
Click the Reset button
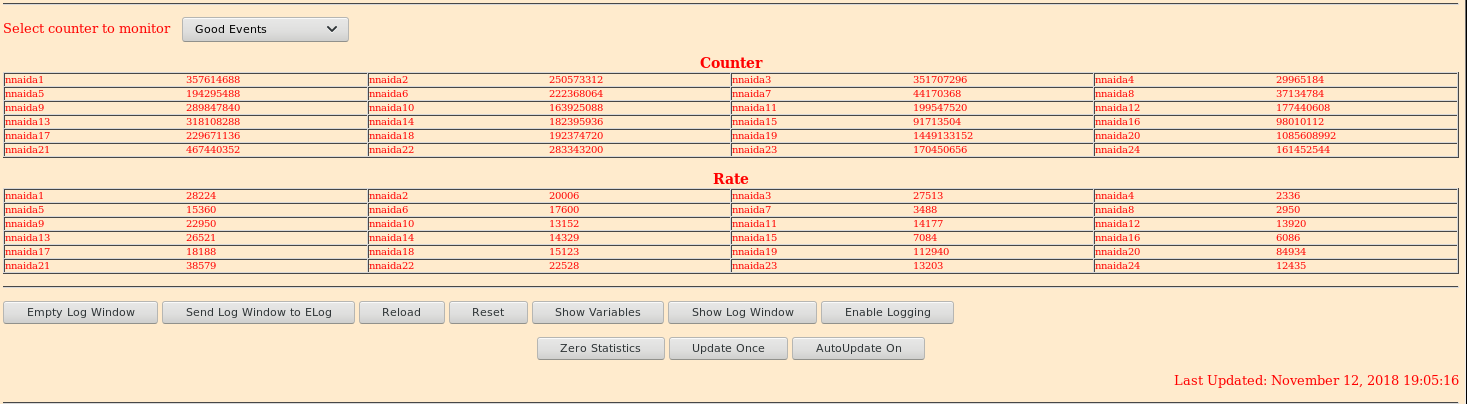point(488,312)
